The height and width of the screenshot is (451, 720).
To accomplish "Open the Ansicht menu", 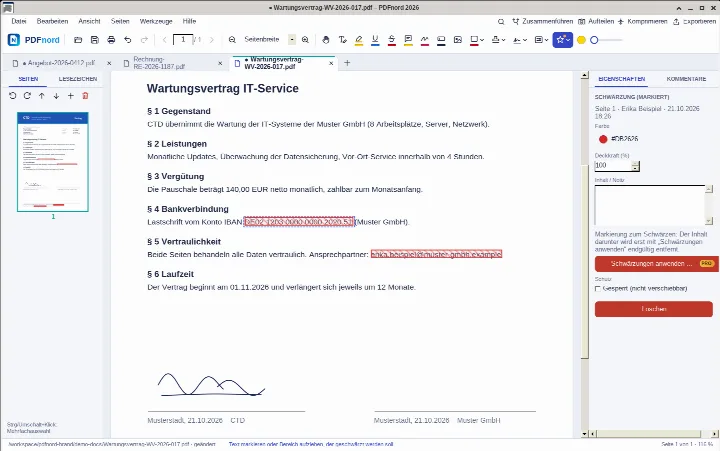I will [89, 21].
